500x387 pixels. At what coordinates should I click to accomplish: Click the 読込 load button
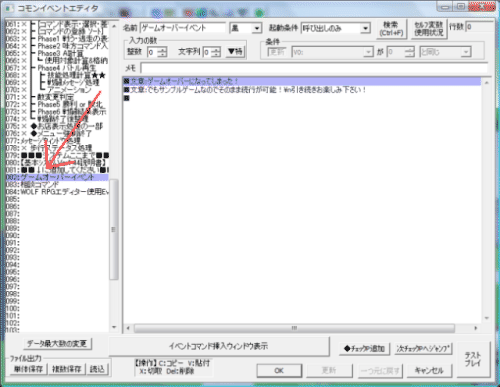pos(97,369)
